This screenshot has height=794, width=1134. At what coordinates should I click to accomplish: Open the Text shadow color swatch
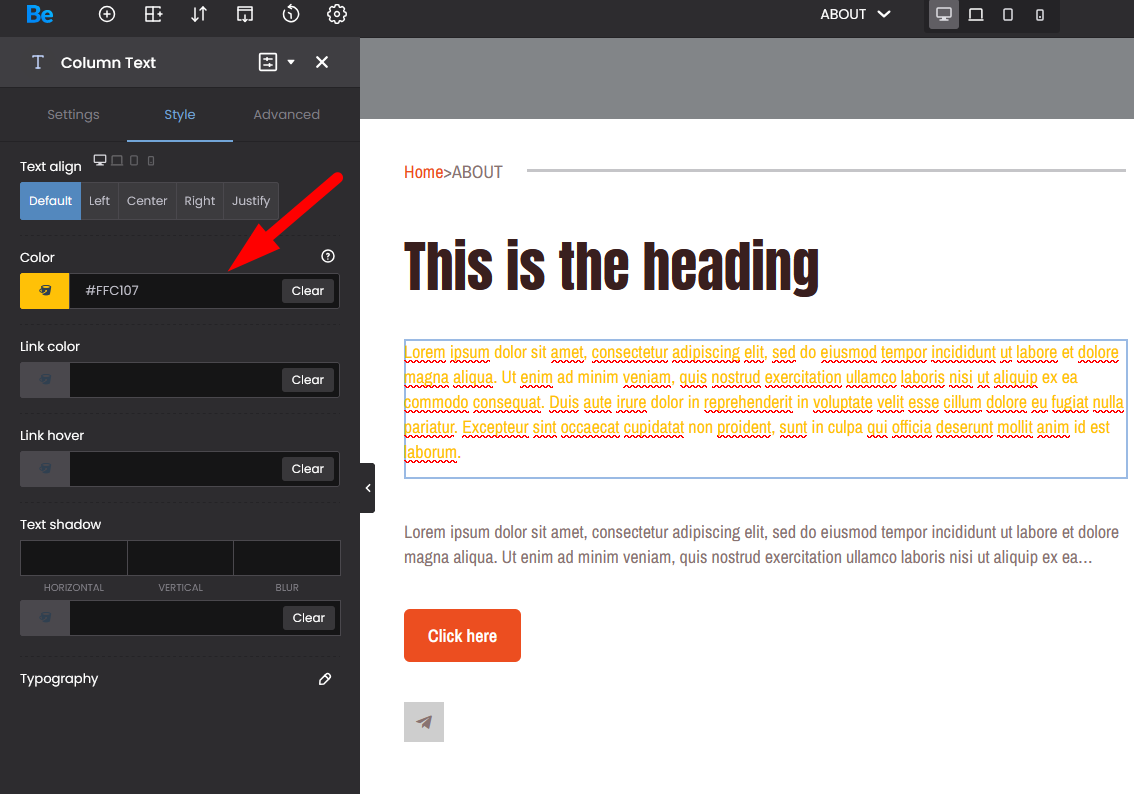(45, 618)
